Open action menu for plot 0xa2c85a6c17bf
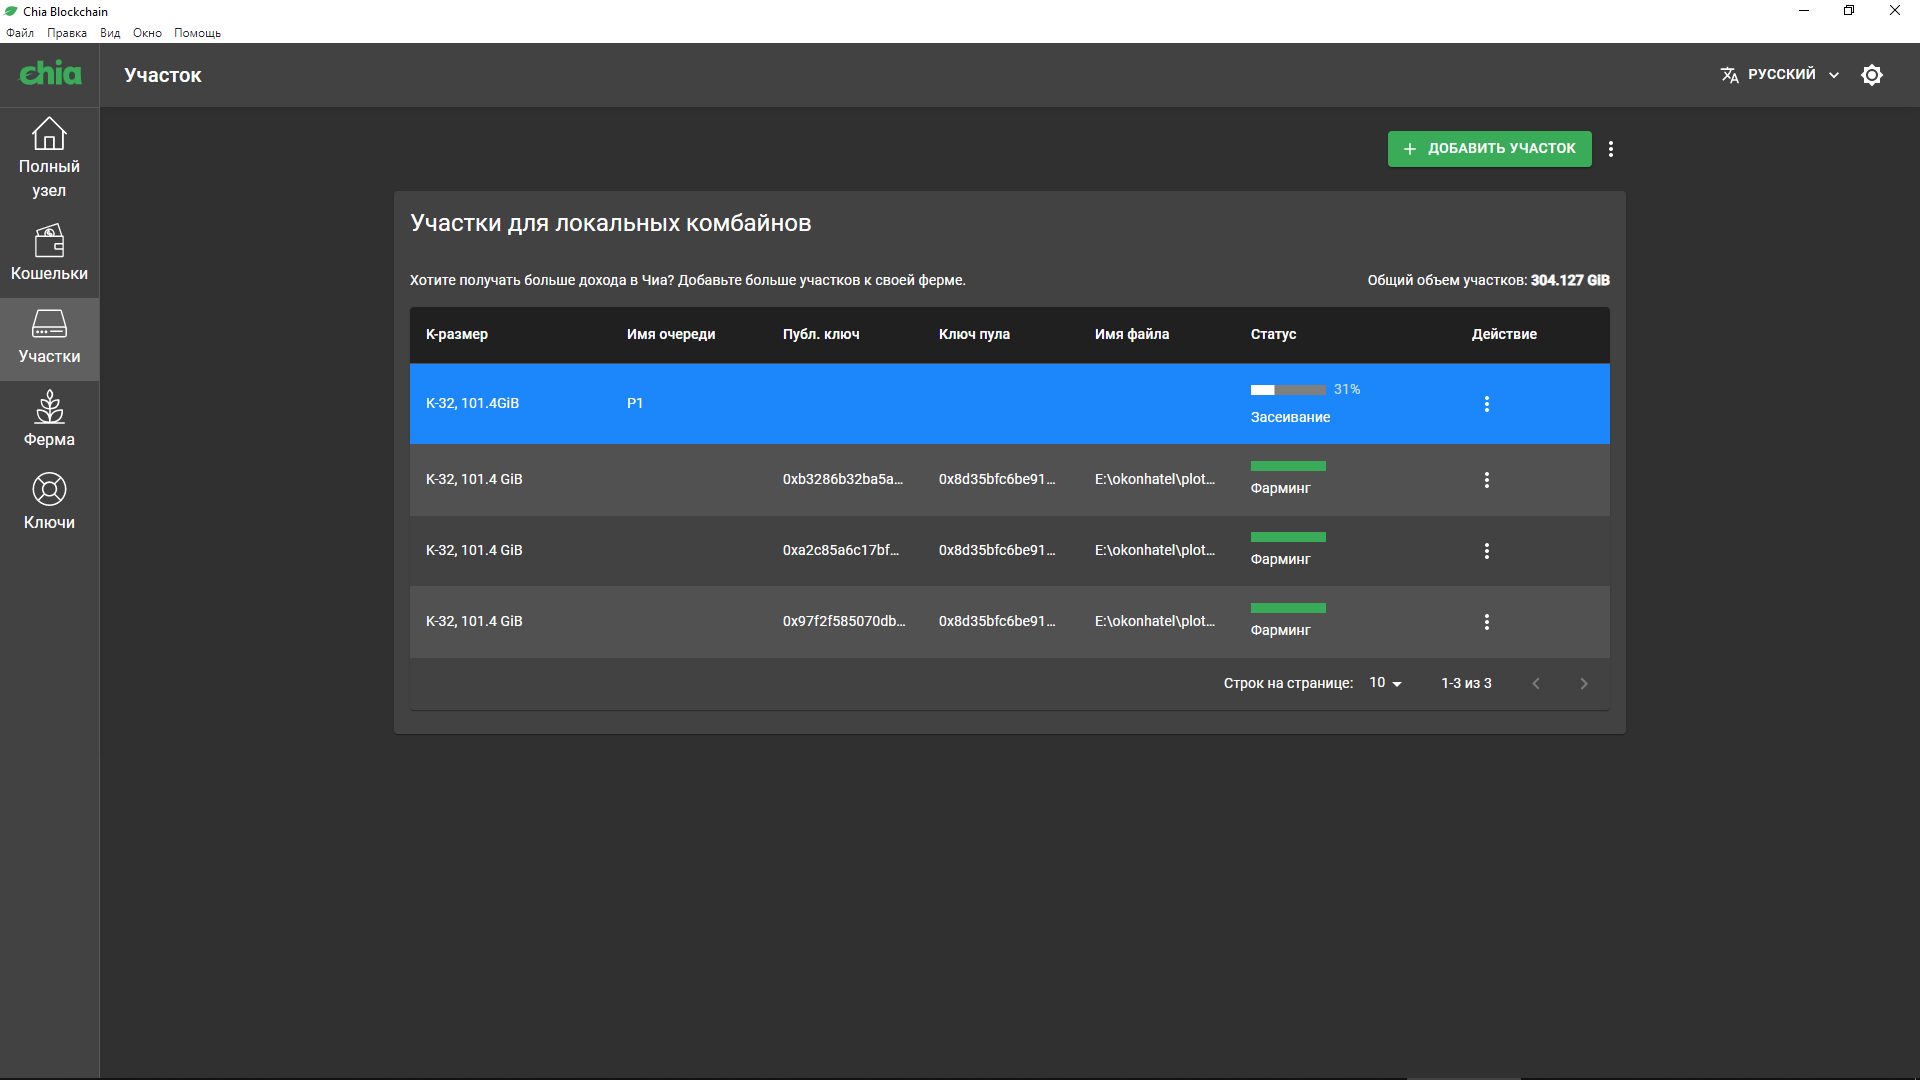Screen dimensions: 1920x1080 pyautogui.click(x=1486, y=551)
